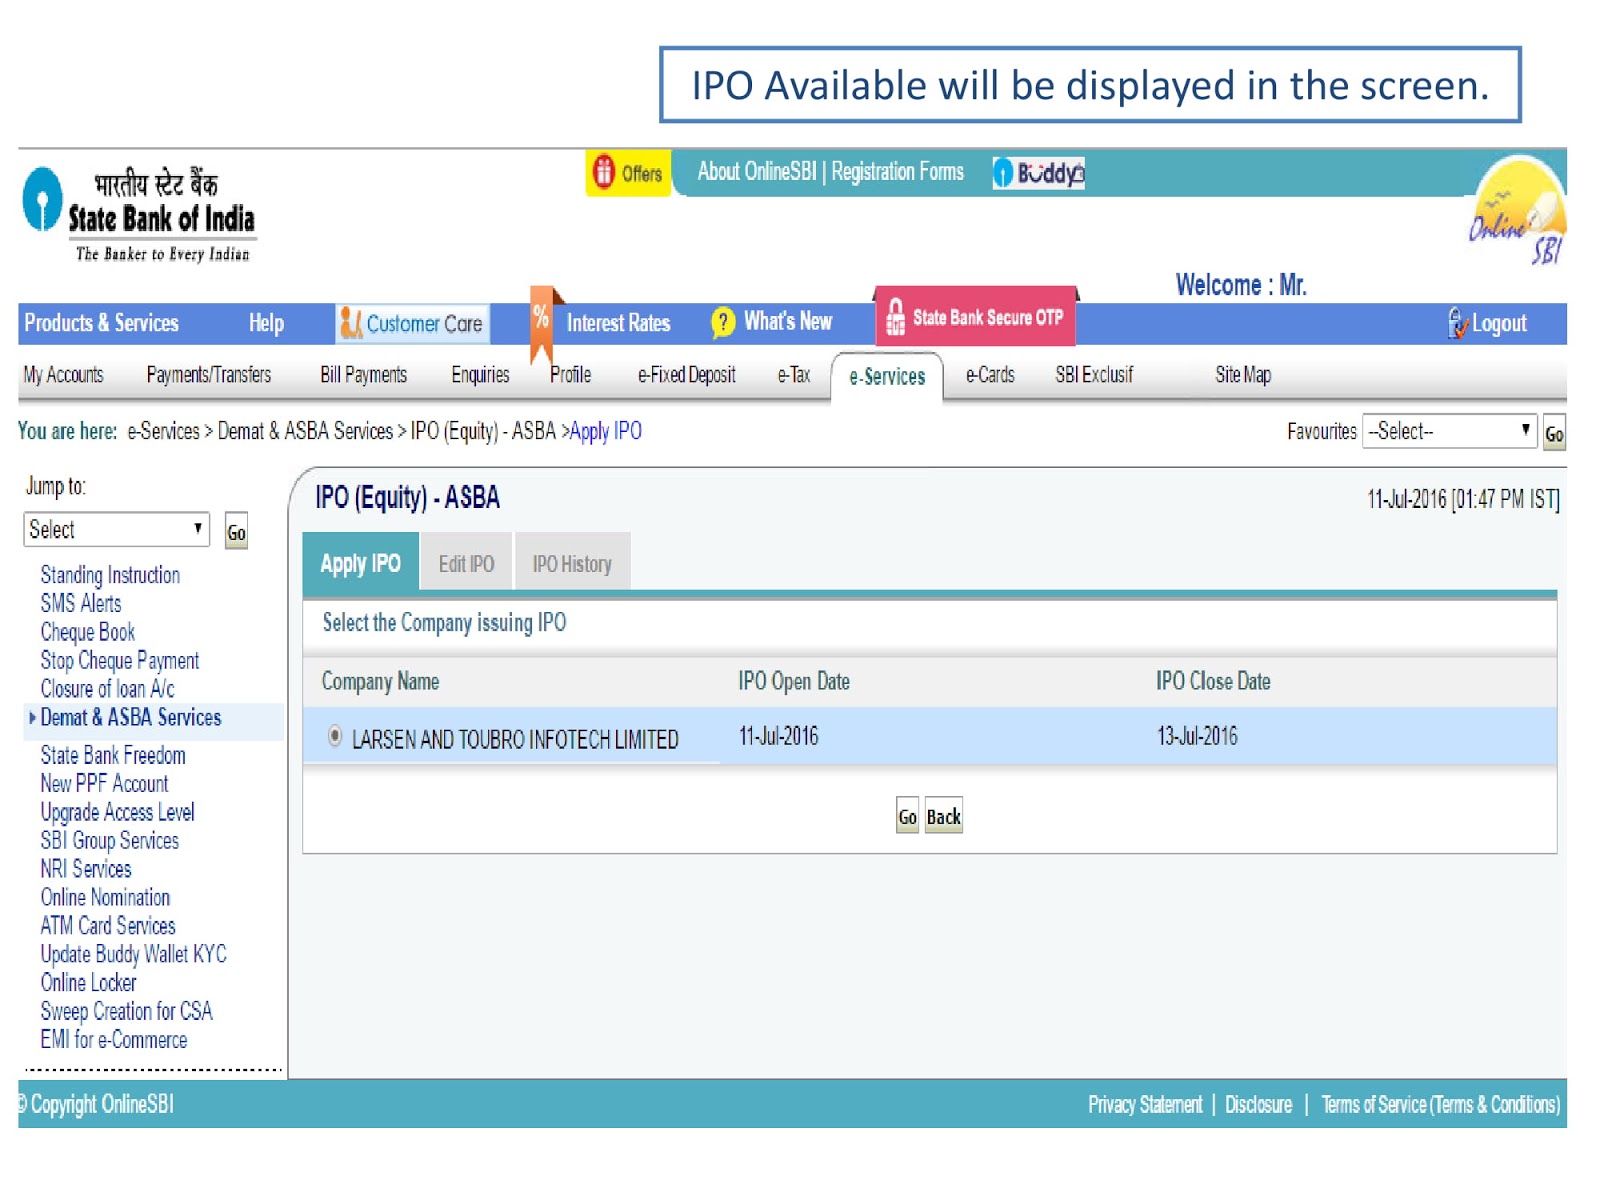Click Go button beside Jump to dropdown

click(236, 532)
